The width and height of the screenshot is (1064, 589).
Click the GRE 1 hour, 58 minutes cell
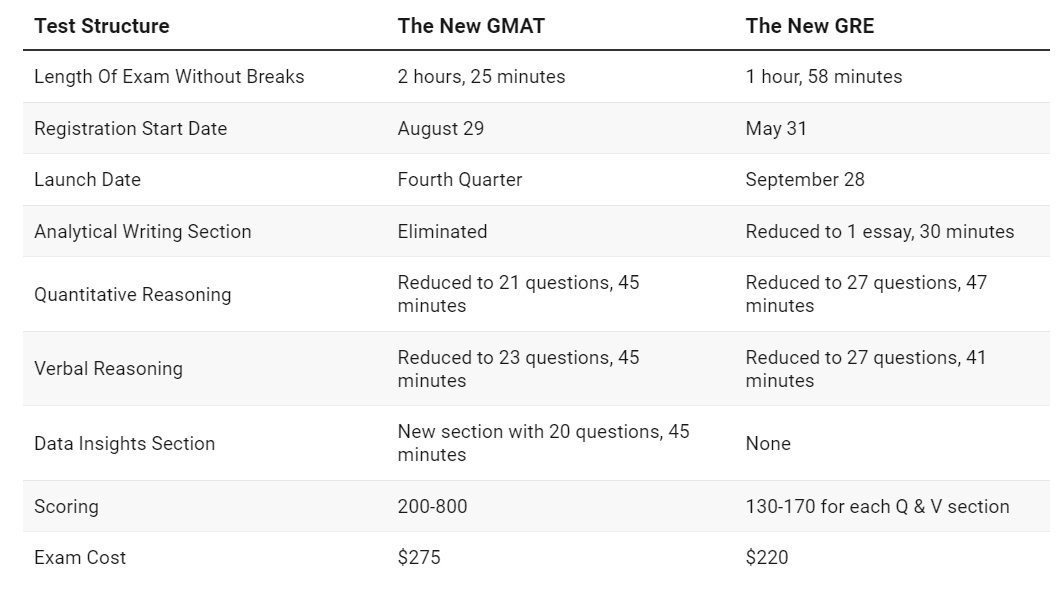point(823,77)
